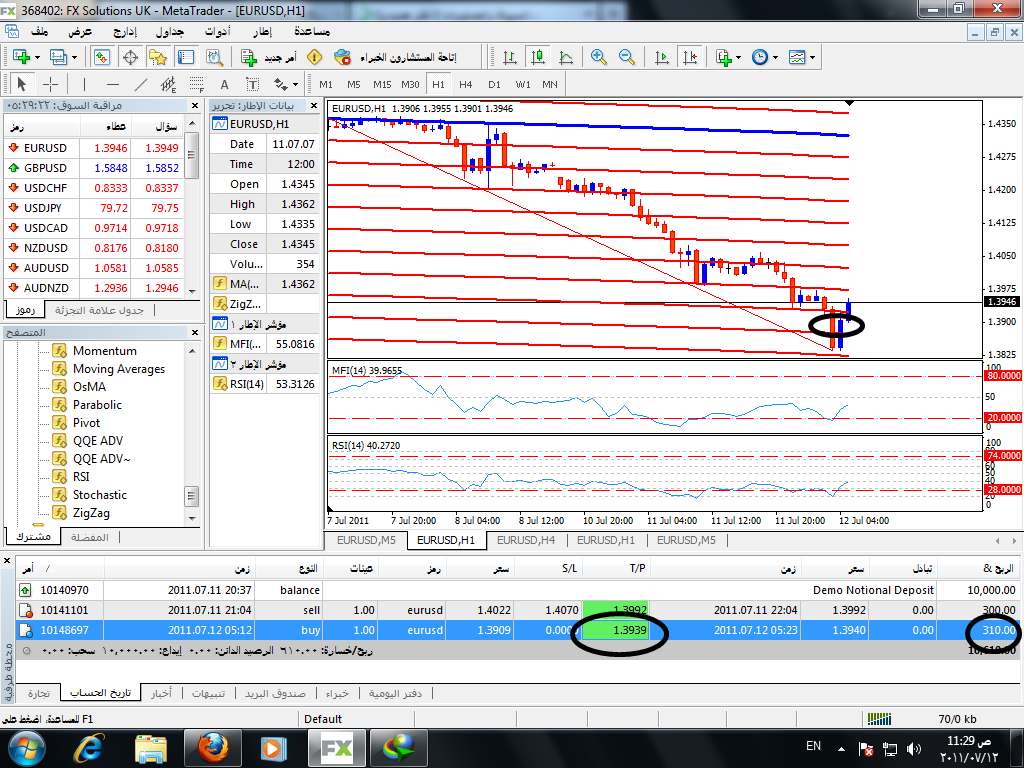
Task: Select the Crosshair tool
Action: click(x=50, y=84)
